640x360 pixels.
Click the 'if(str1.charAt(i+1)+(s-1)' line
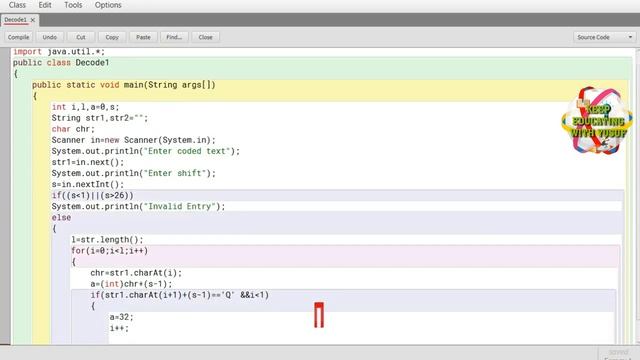pyautogui.click(x=180, y=295)
